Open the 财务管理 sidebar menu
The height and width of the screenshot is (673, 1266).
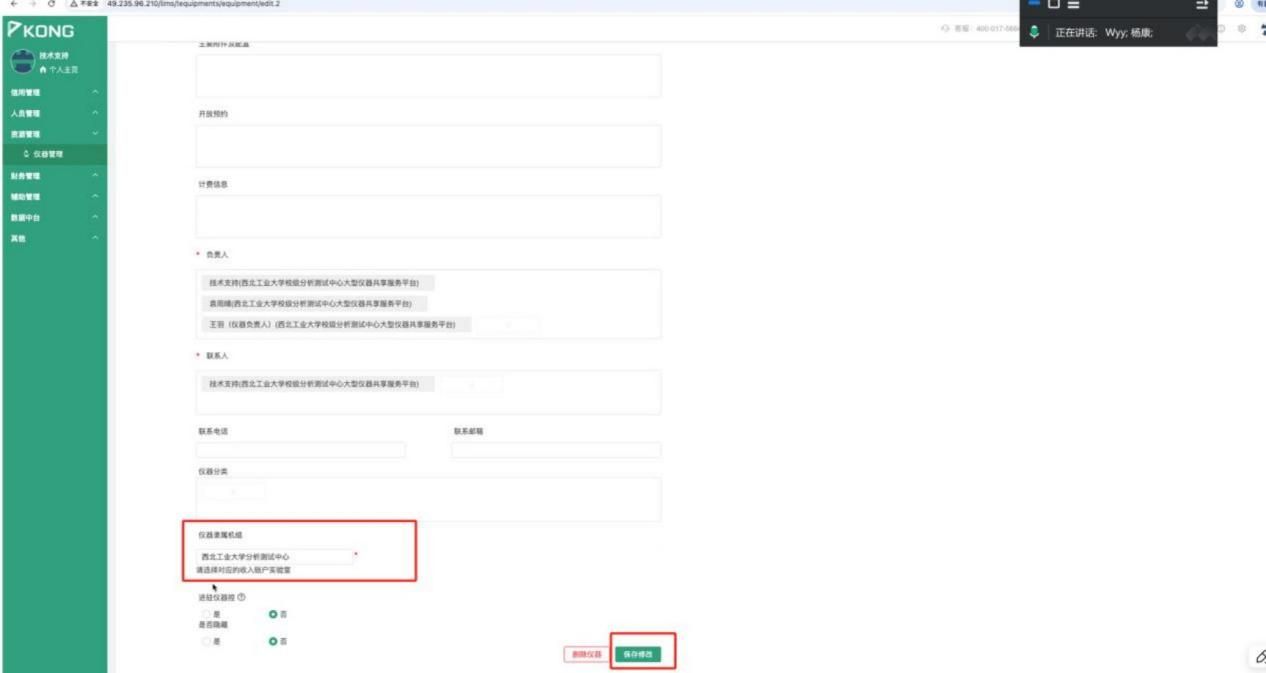[x=53, y=175]
